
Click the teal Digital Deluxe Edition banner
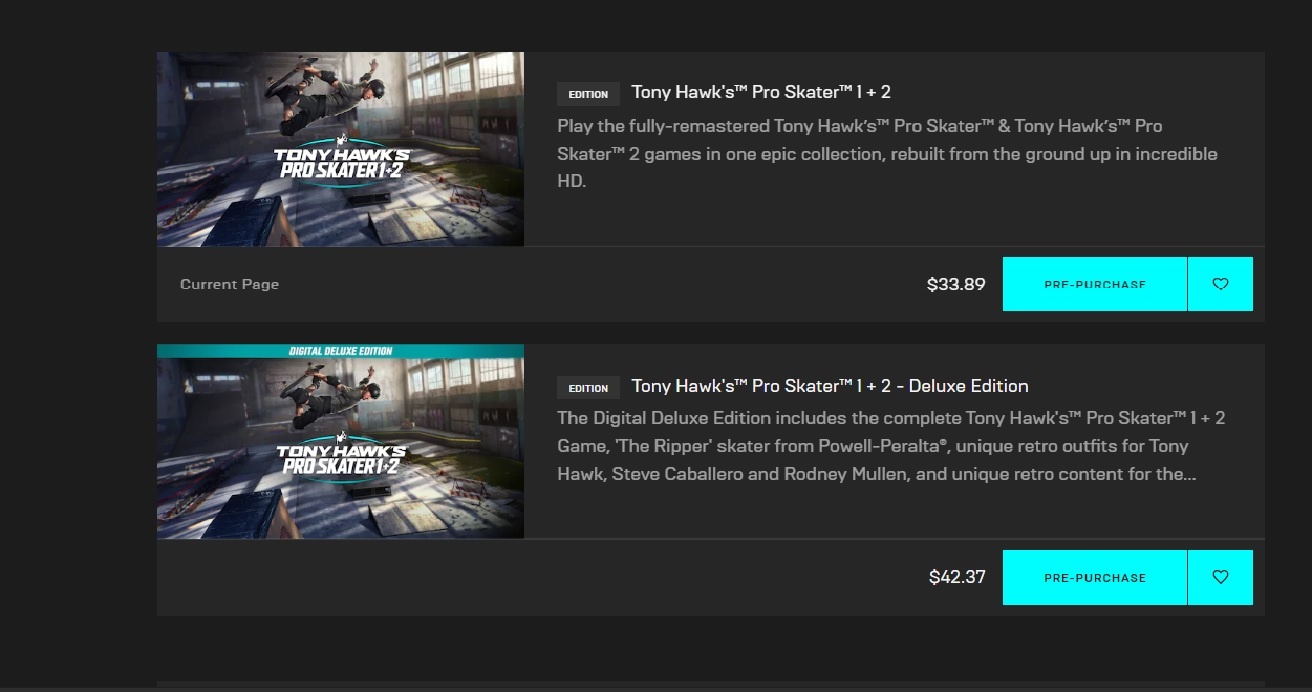tap(340, 351)
